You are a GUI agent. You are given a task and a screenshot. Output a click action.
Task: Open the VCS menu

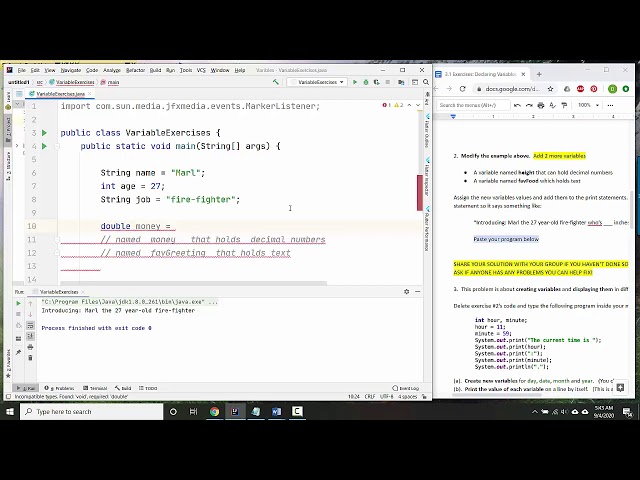click(x=201, y=70)
